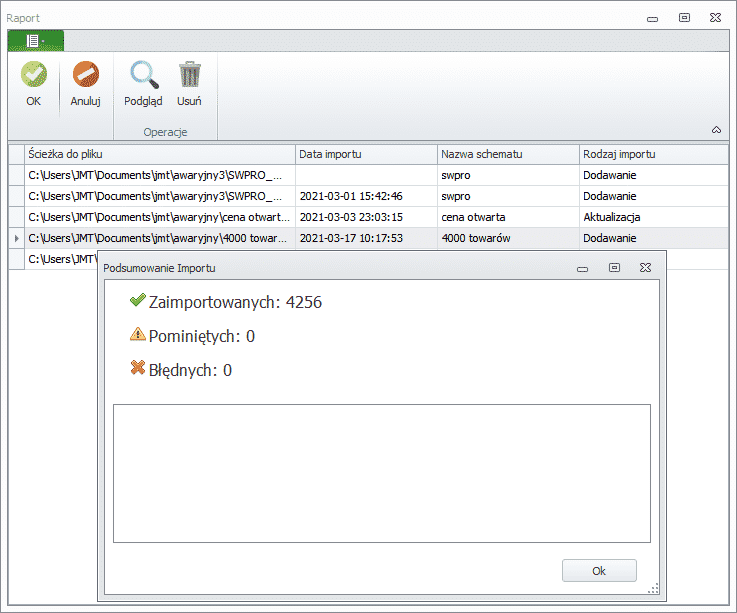
Task: Maximize the Raport window
Action: [x=684, y=17]
